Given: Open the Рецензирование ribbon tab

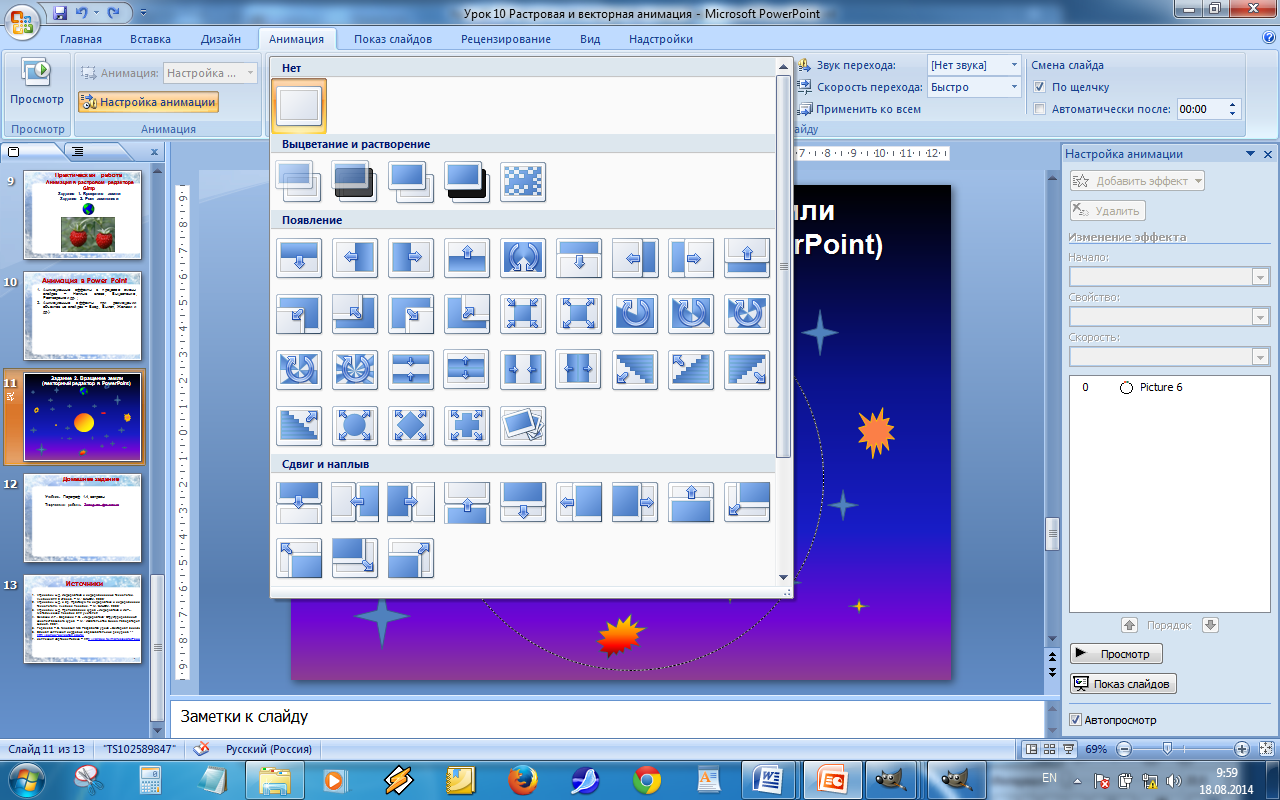Looking at the screenshot, I should (506, 39).
